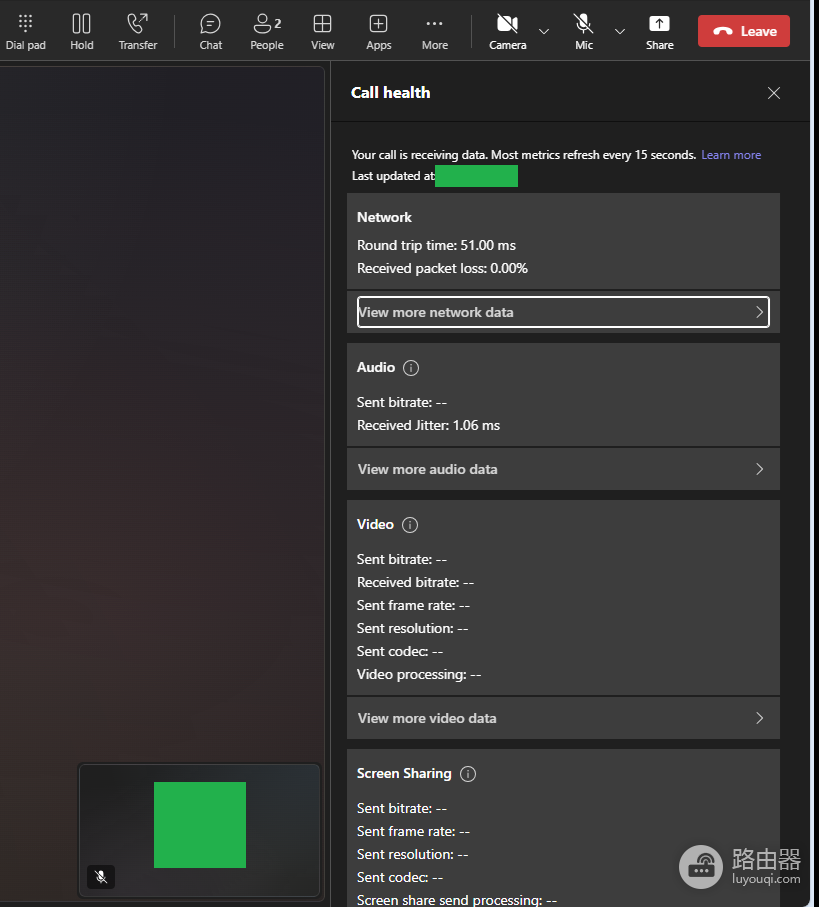Unmute the Mic
819x907 pixels.
[x=584, y=32]
